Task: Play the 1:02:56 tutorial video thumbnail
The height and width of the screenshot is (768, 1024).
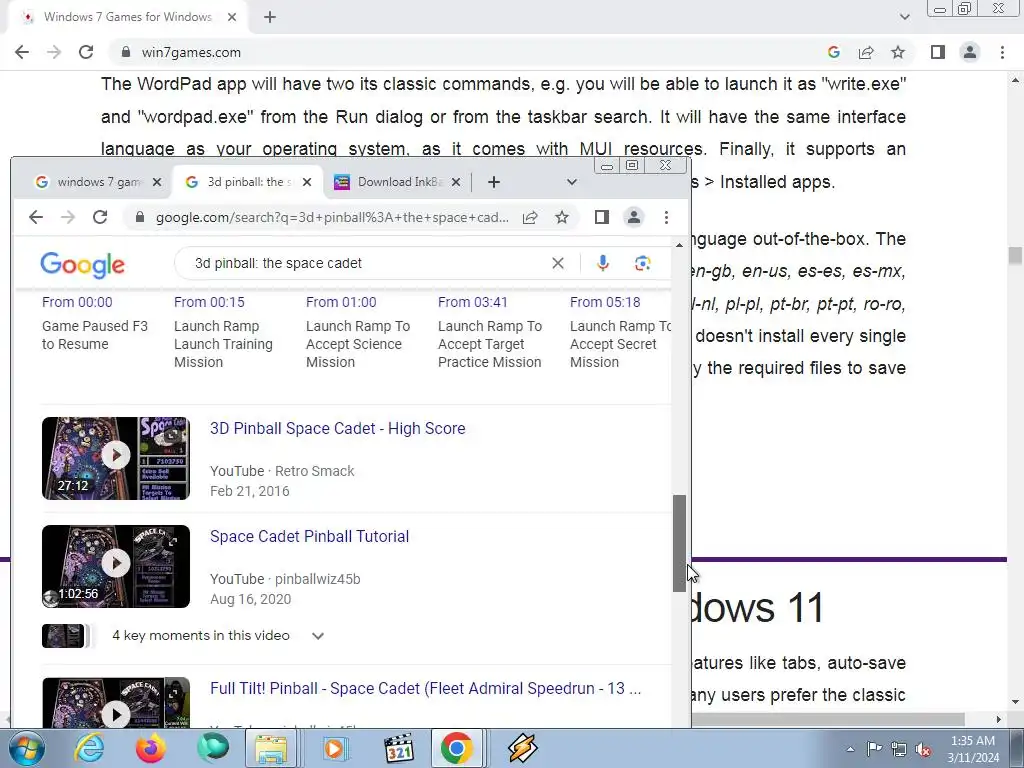Action: (x=116, y=566)
